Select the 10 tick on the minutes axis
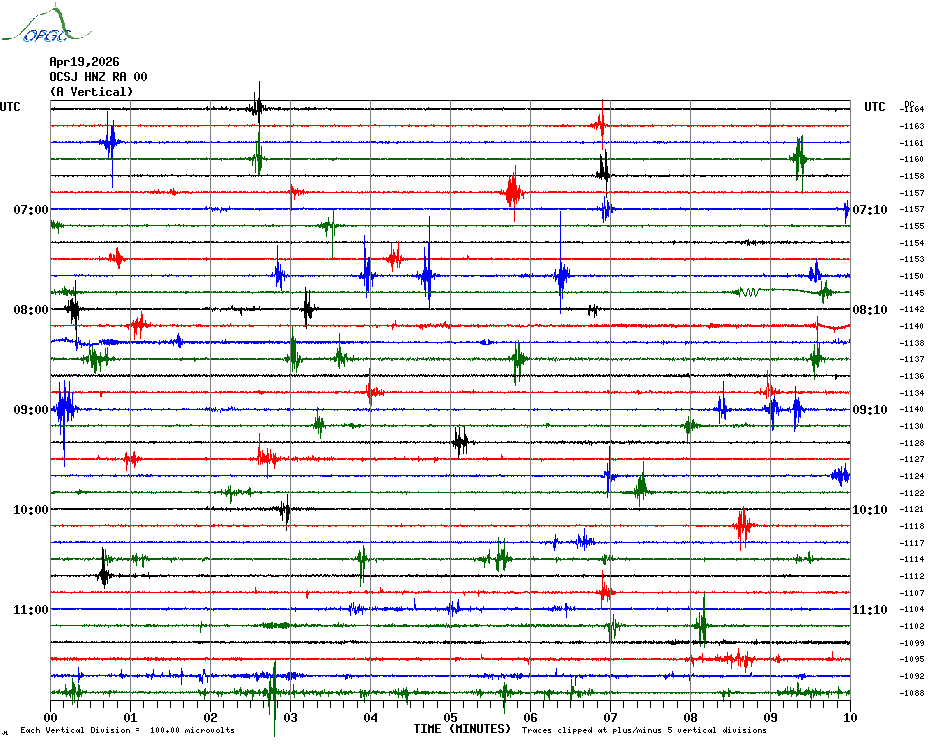This screenshot has height=744, width=930. click(850, 718)
